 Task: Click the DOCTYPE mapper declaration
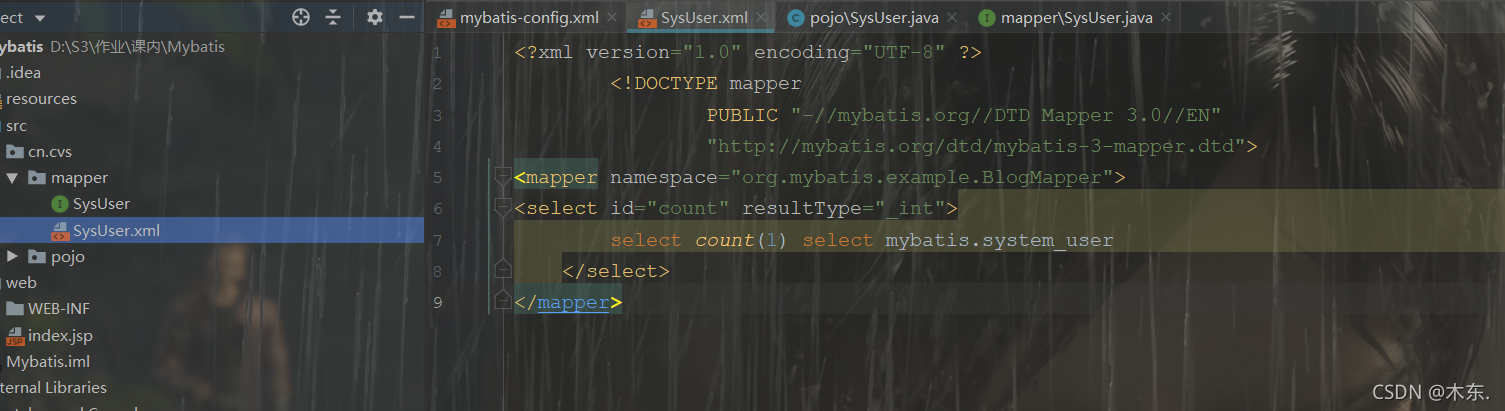tap(706, 84)
